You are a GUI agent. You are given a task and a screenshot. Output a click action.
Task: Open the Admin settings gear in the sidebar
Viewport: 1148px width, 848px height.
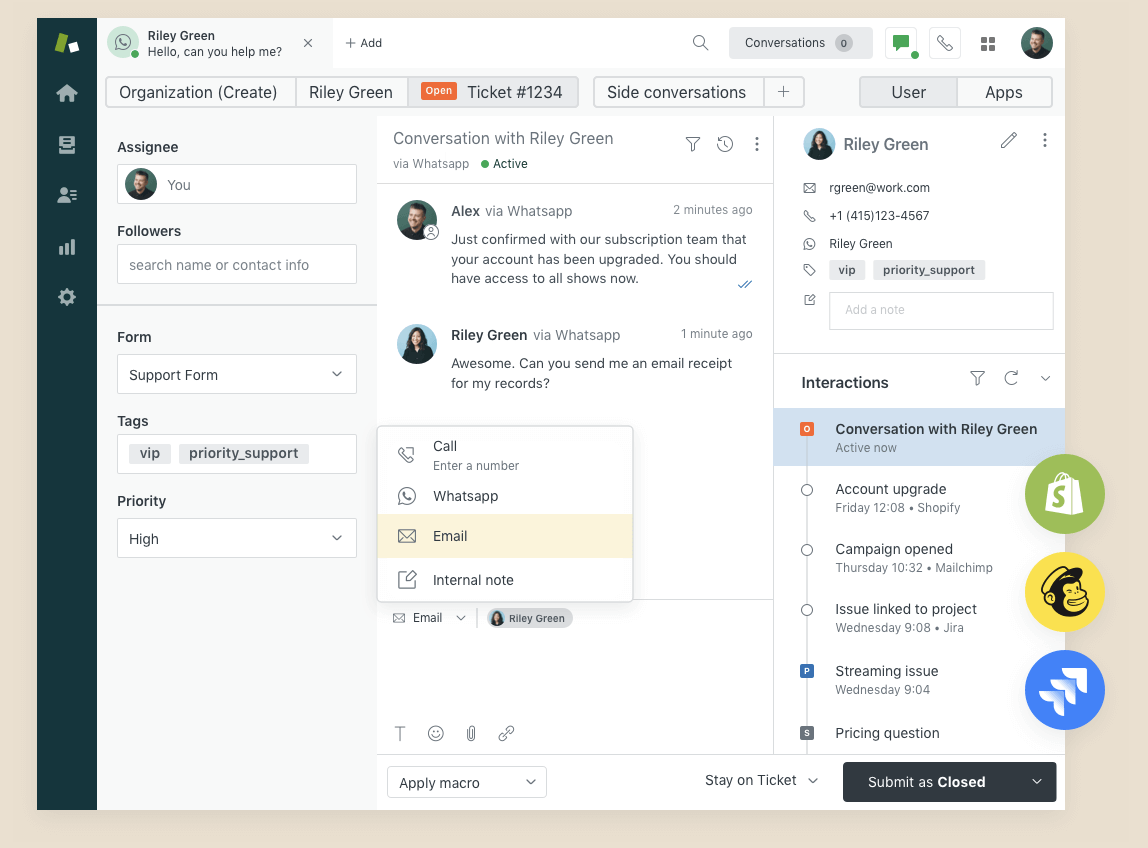[66, 296]
